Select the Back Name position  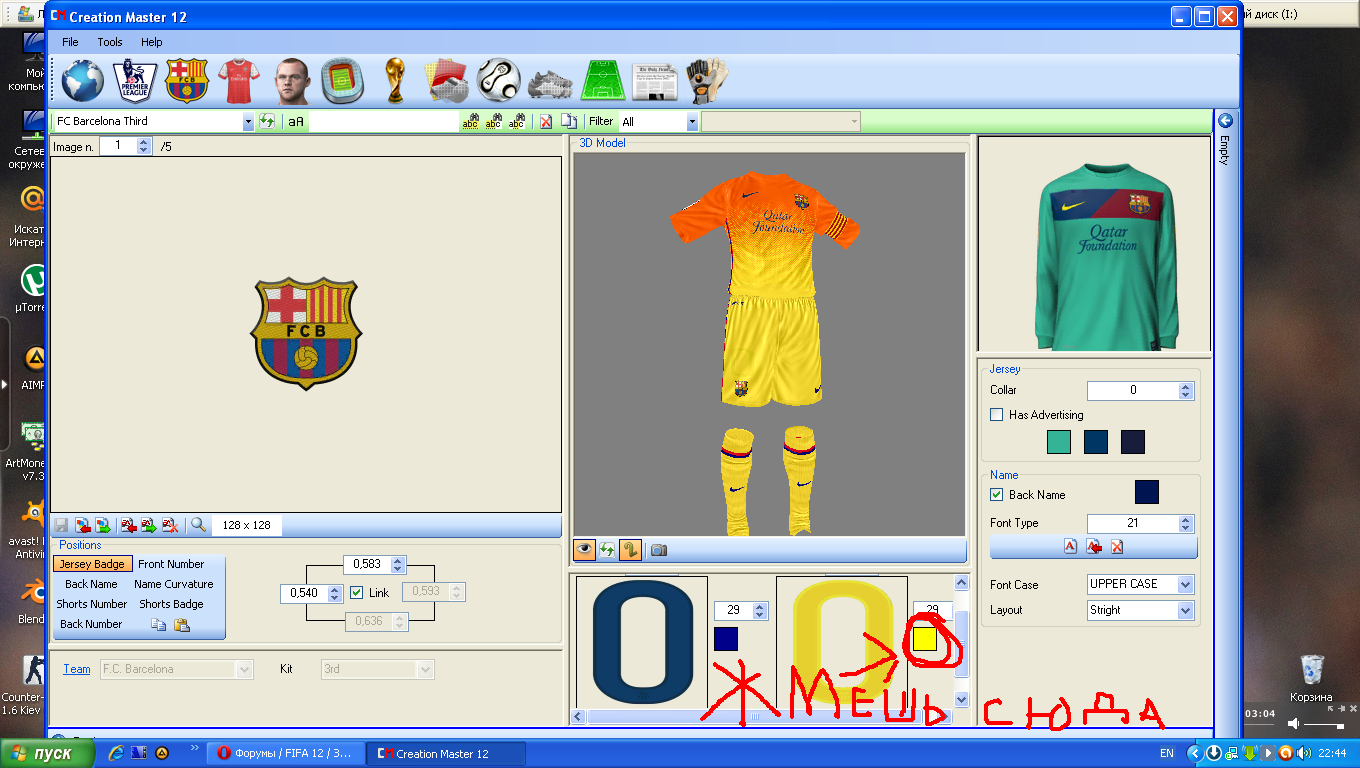point(91,584)
